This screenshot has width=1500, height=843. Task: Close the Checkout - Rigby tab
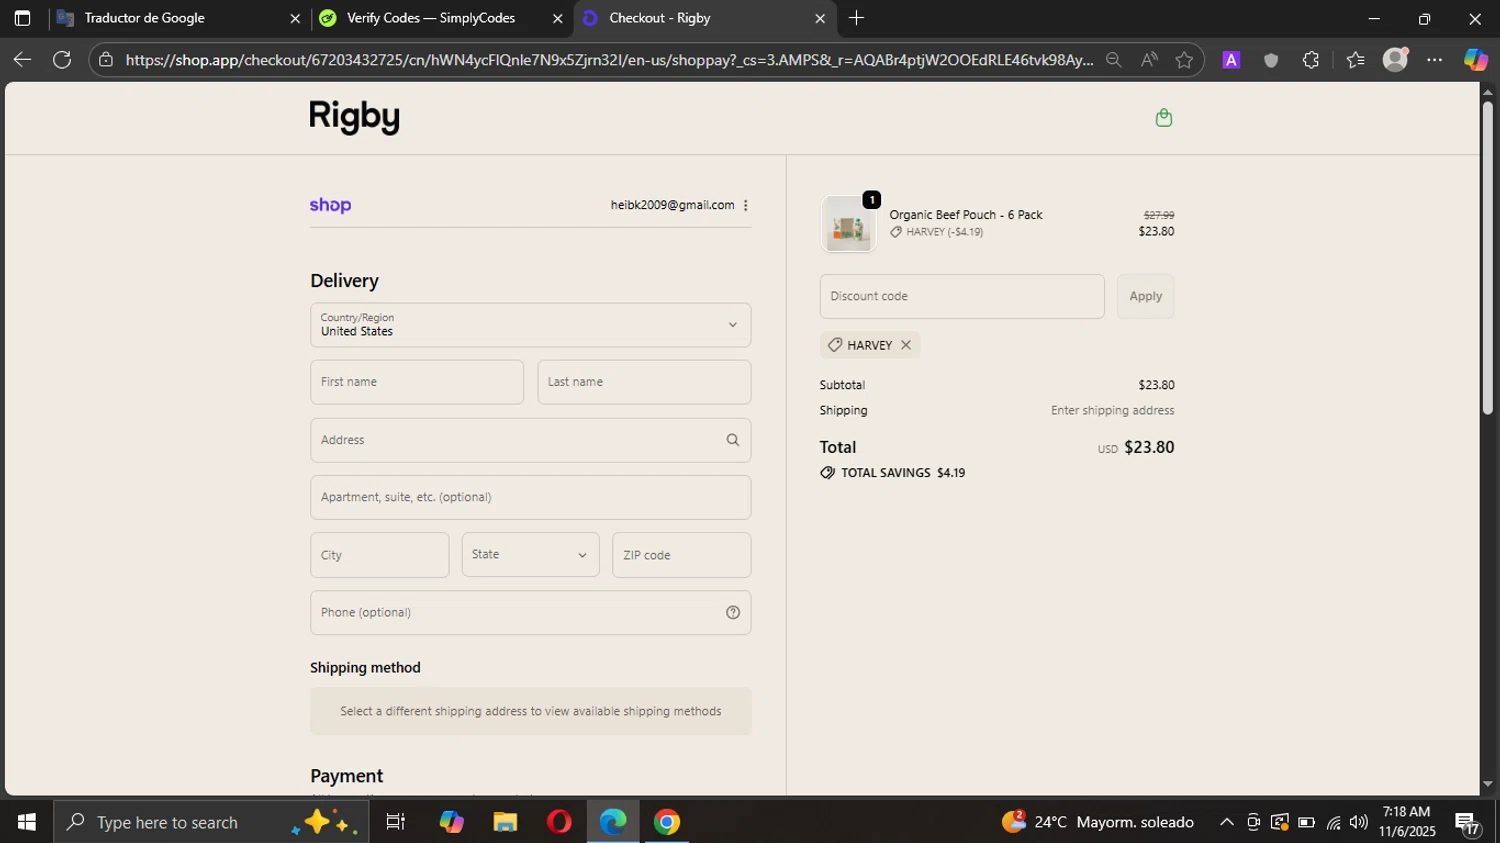(x=820, y=18)
